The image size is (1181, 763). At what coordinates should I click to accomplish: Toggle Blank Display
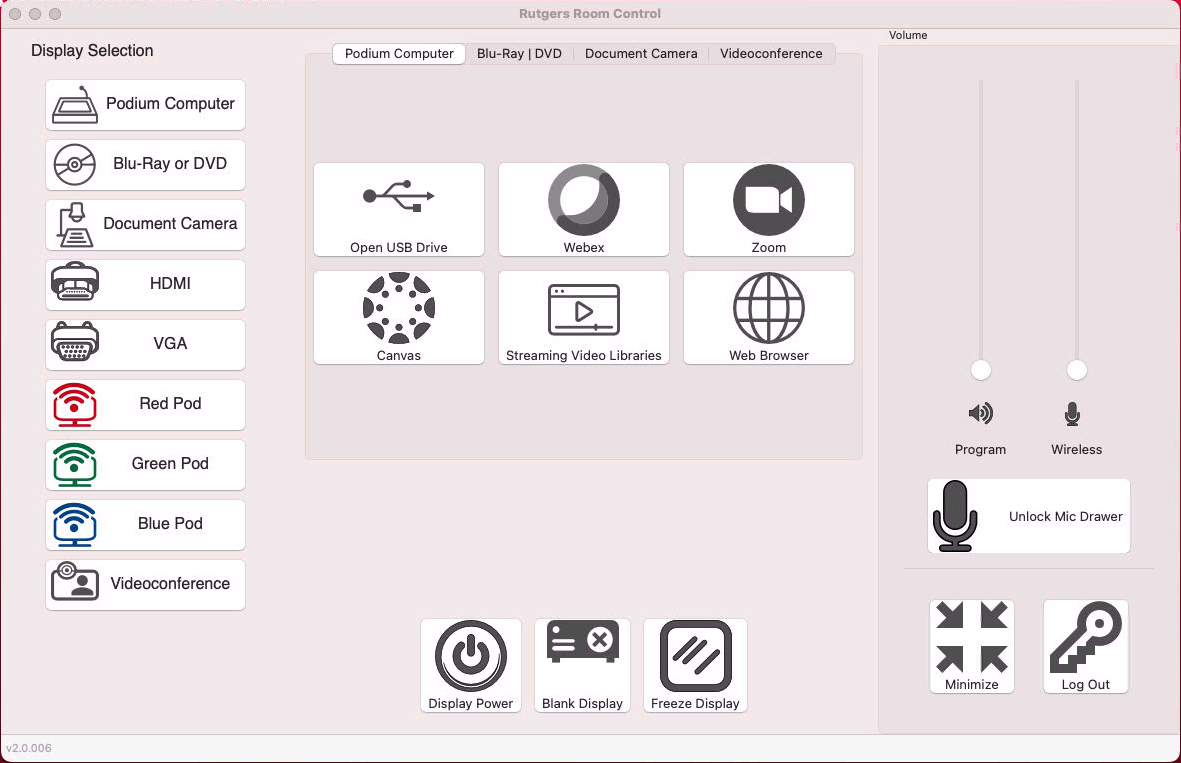582,665
